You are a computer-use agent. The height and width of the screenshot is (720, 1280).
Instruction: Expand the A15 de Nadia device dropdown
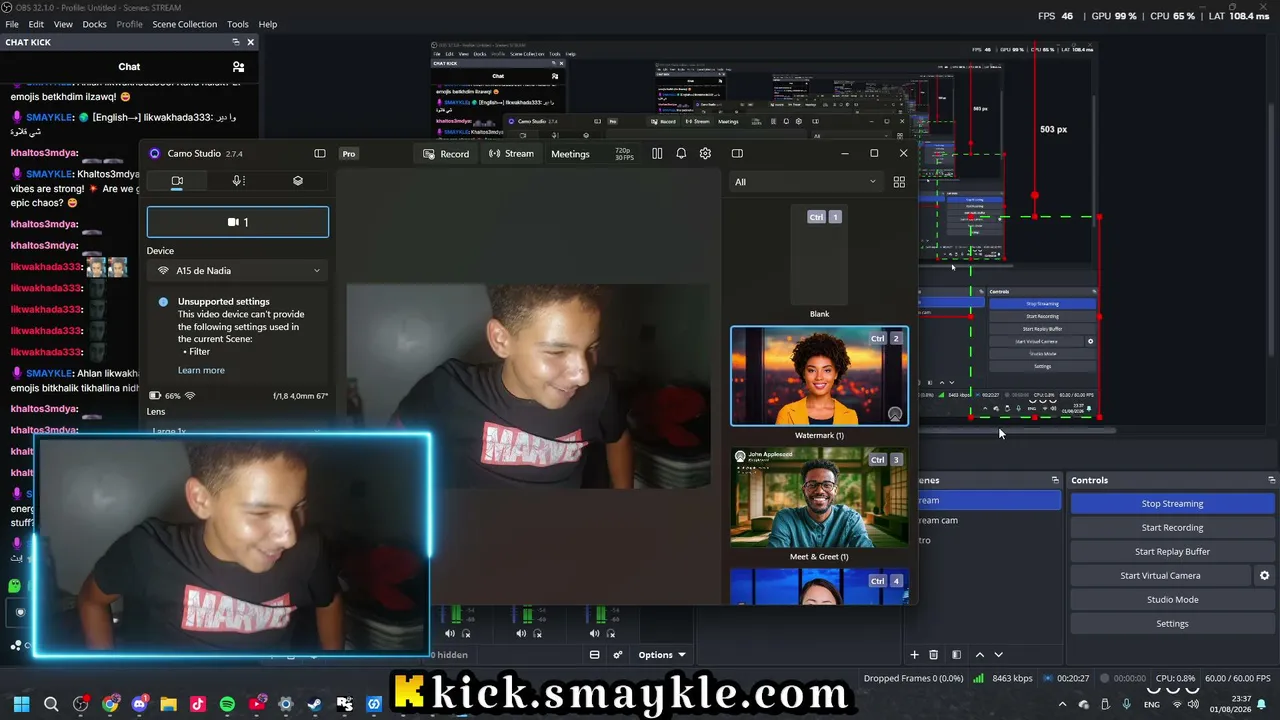click(x=238, y=271)
